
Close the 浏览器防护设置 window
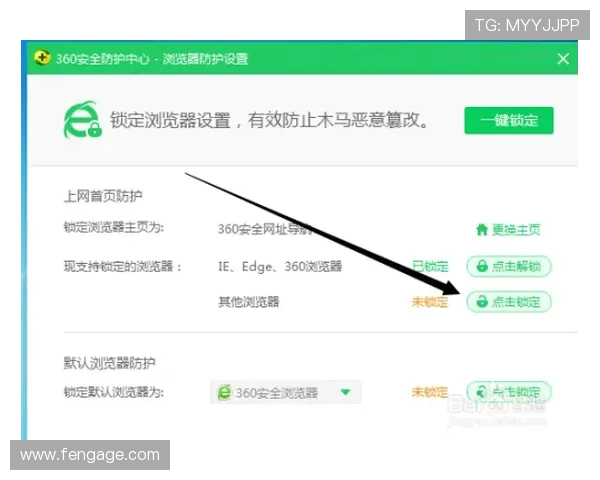tap(563, 59)
